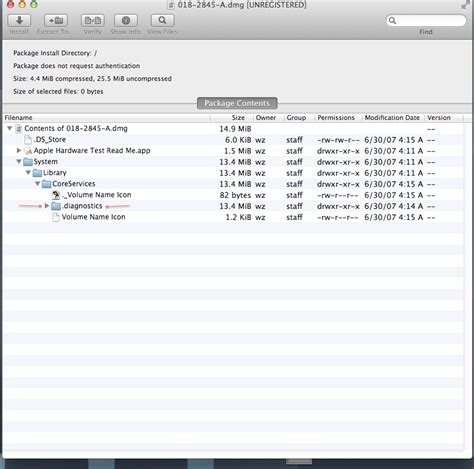Screen dimensions: 474x469
Task: Click the 4:14 modification date of .diagnostics
Action: tap(394, 206)
